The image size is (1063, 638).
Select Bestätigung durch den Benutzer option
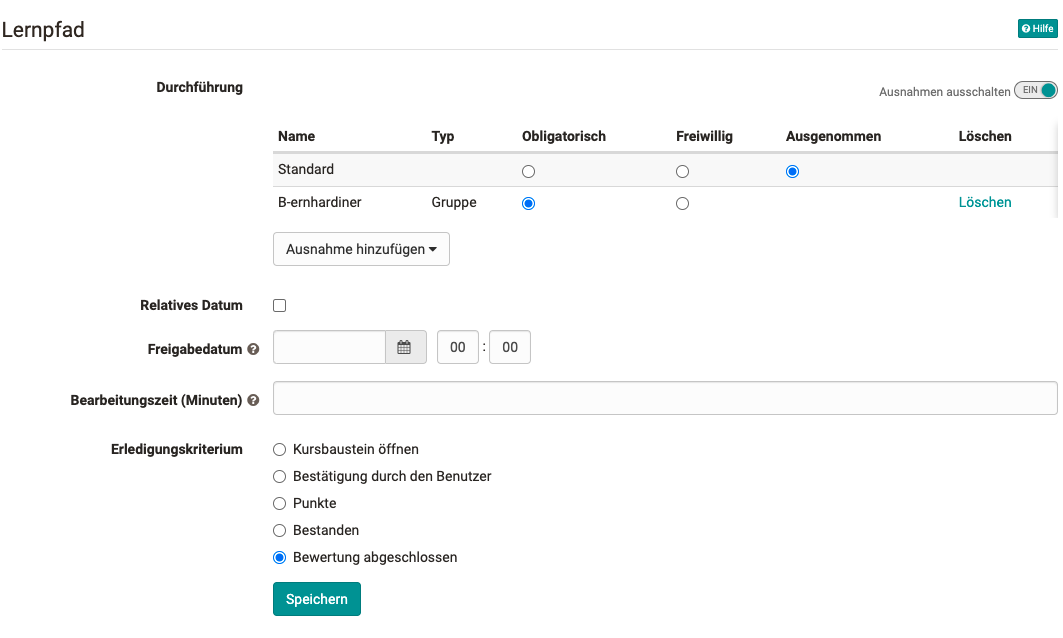click(280, 477)
